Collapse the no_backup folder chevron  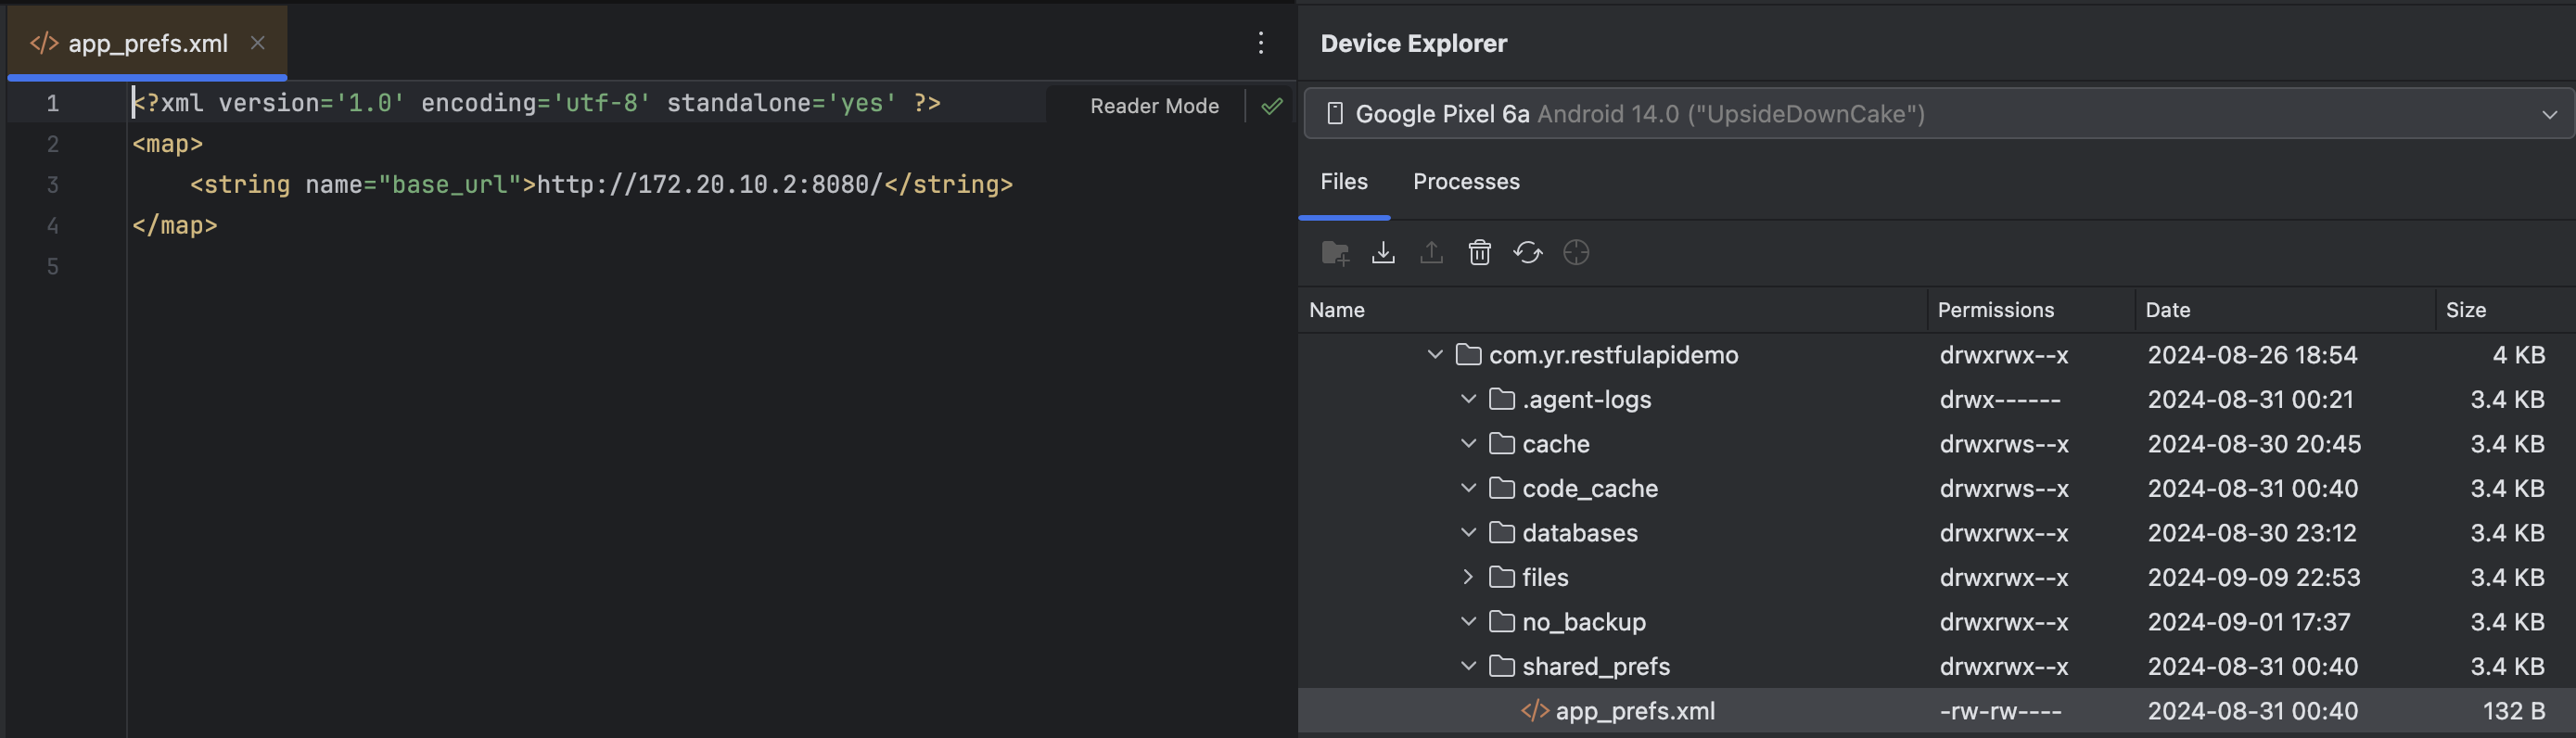point(1468,622)
